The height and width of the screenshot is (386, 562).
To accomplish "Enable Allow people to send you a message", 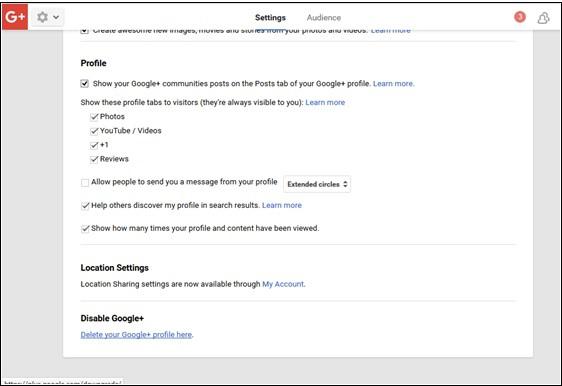I will coord(85,183).
